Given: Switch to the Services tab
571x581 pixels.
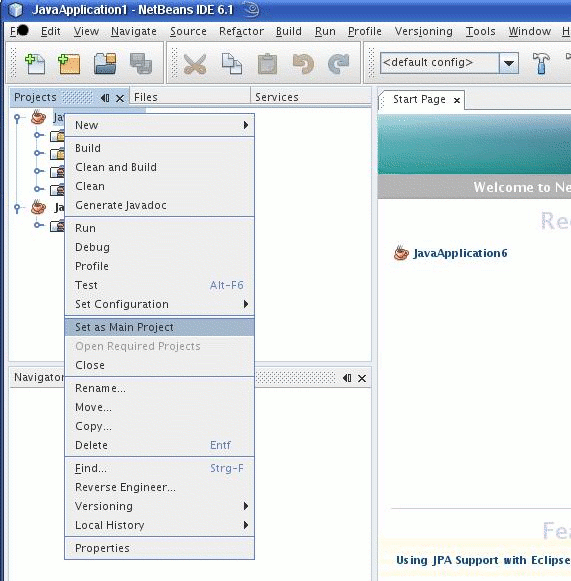Looking at the screenshot, I should 311,97.
